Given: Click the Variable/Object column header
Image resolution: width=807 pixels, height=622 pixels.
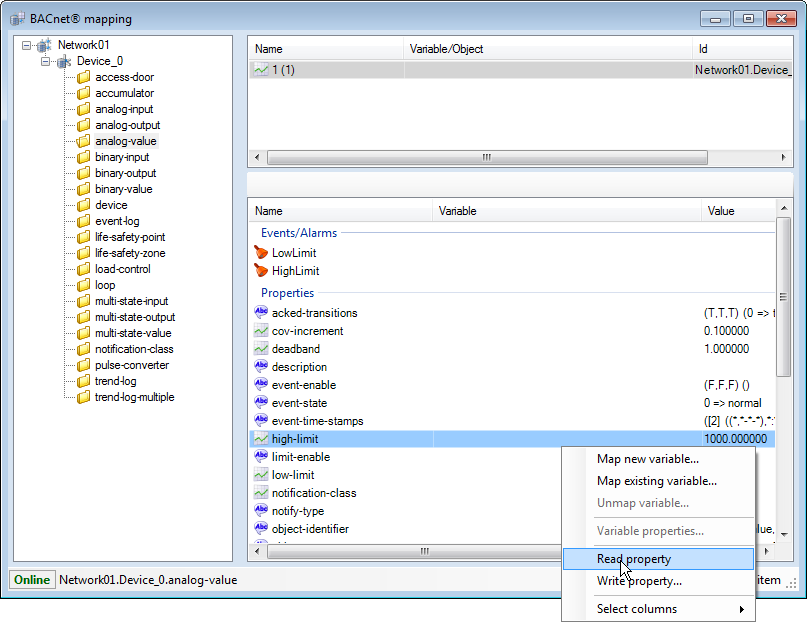Looking at the screenshot, I should pyautogui.click(x=446, y=49).
